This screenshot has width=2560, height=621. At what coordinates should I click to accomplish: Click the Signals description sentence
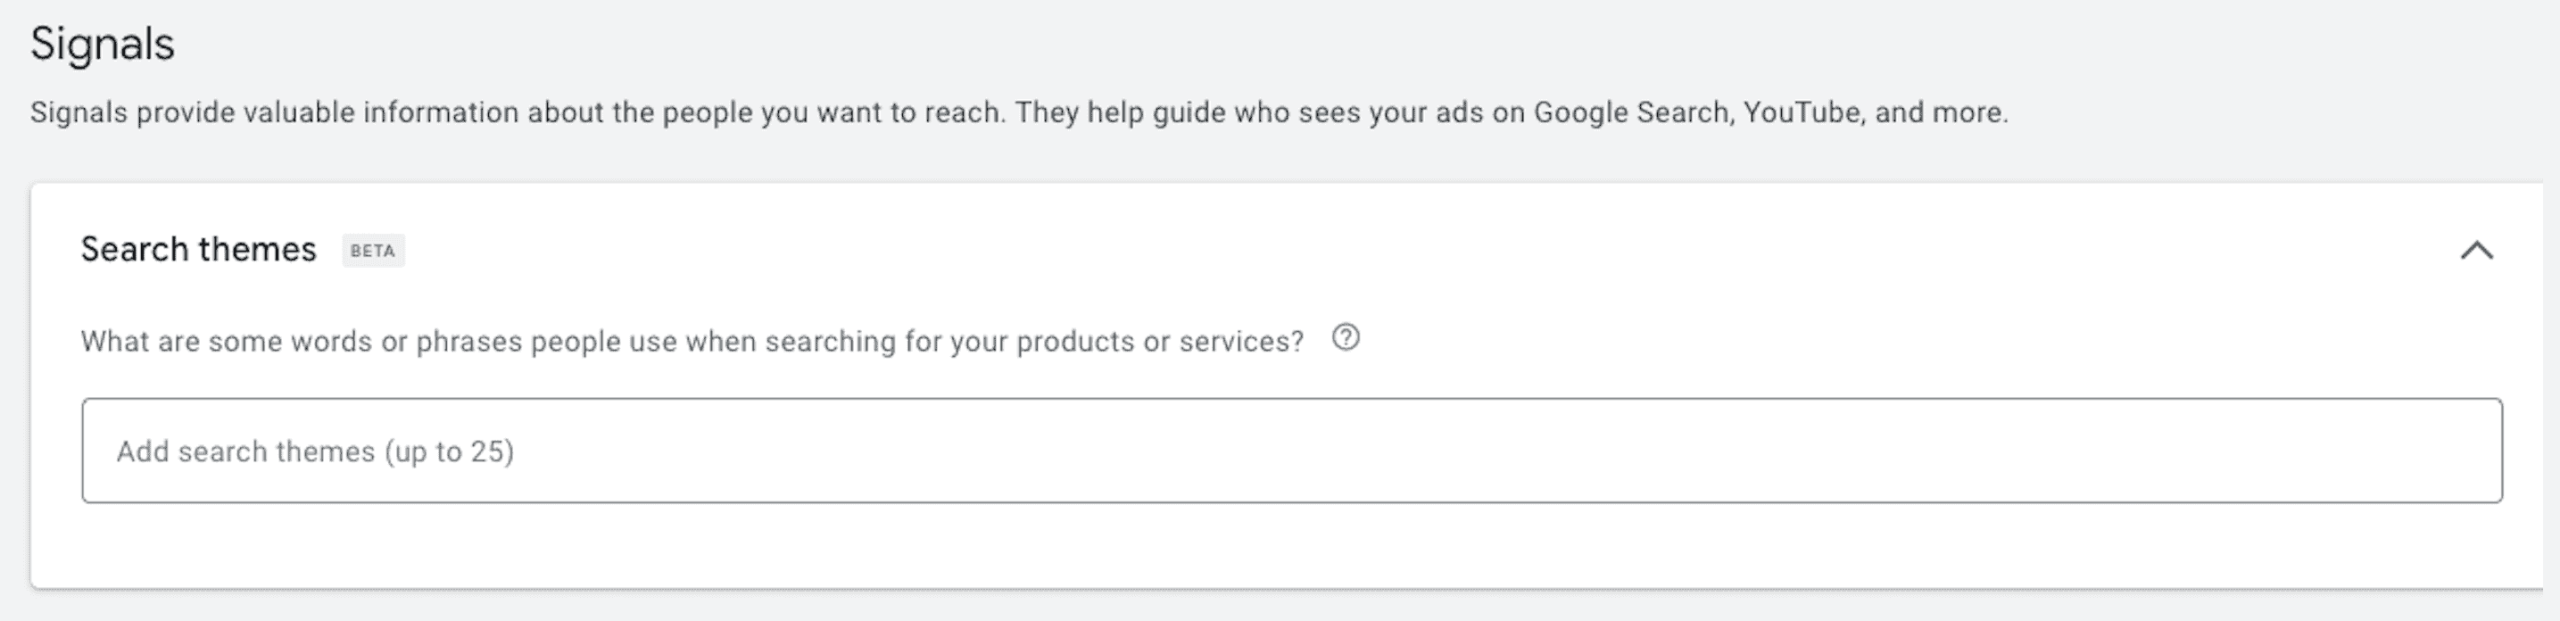(1019, 112)
